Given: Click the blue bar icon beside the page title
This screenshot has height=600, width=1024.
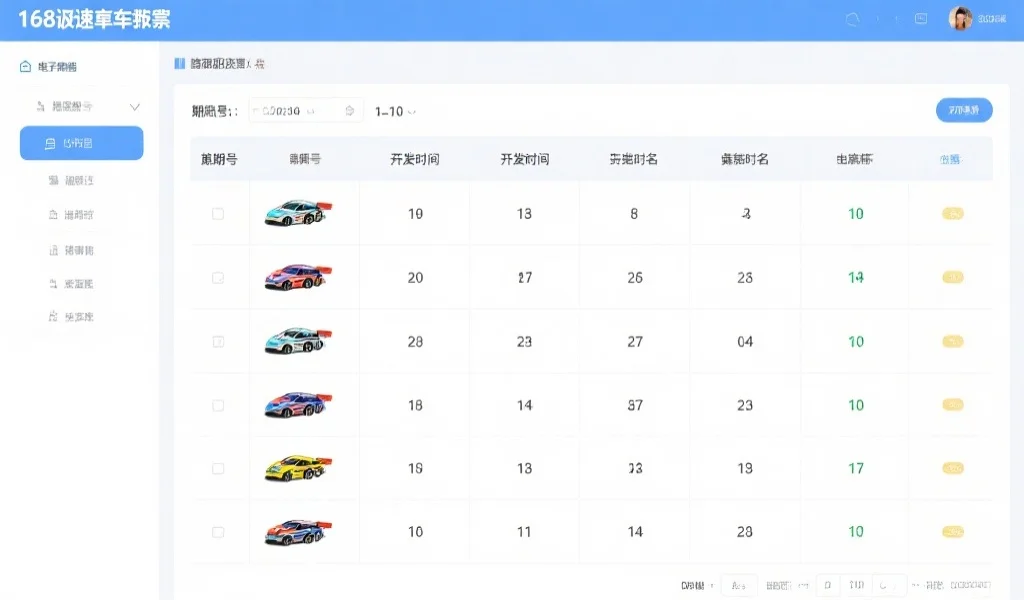Looking at the screenshot, I should pyautogui.click(x=180, y=64).
